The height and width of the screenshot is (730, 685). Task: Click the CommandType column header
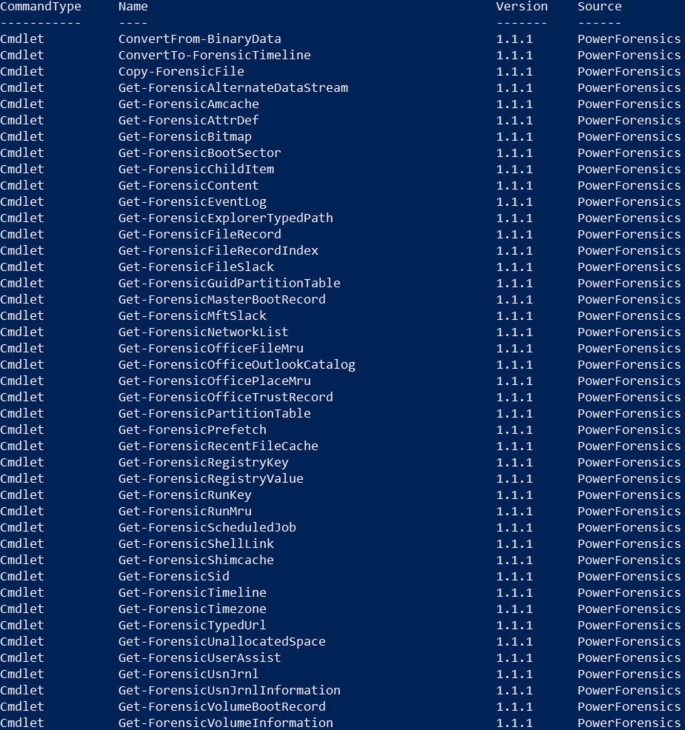41,7
